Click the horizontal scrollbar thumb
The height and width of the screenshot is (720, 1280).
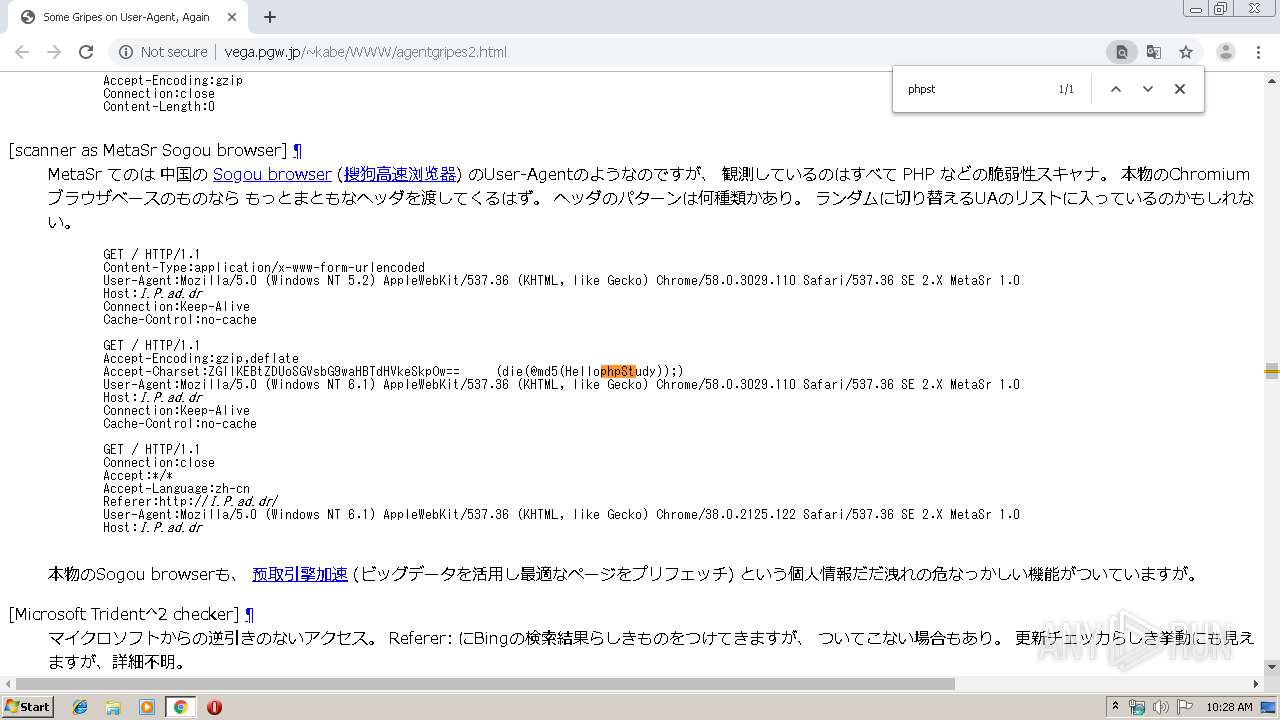484,684
